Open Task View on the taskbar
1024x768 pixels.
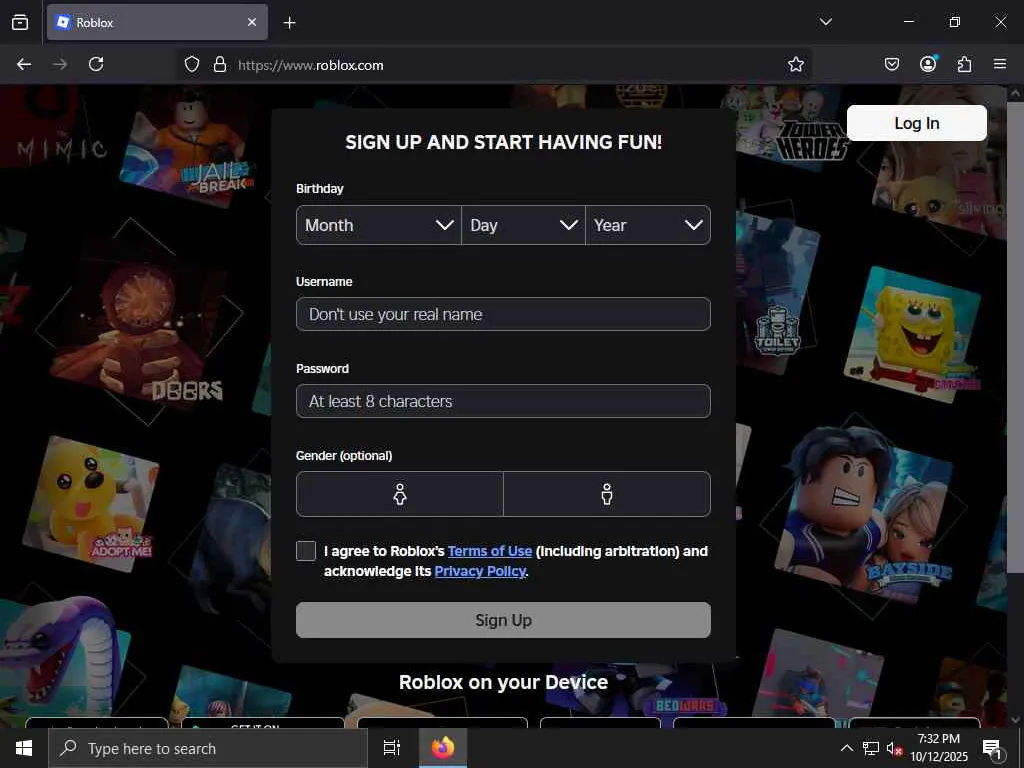[x=391, y=748]
